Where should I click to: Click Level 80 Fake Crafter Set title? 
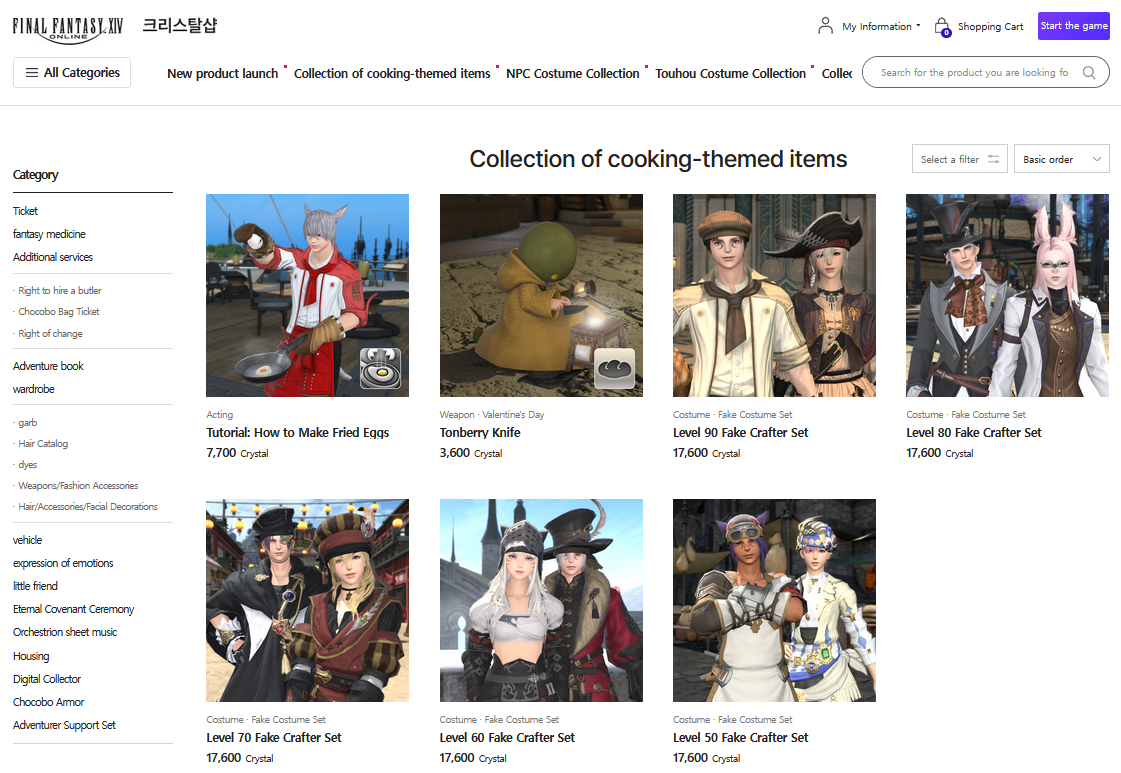(x=974, y=433)
